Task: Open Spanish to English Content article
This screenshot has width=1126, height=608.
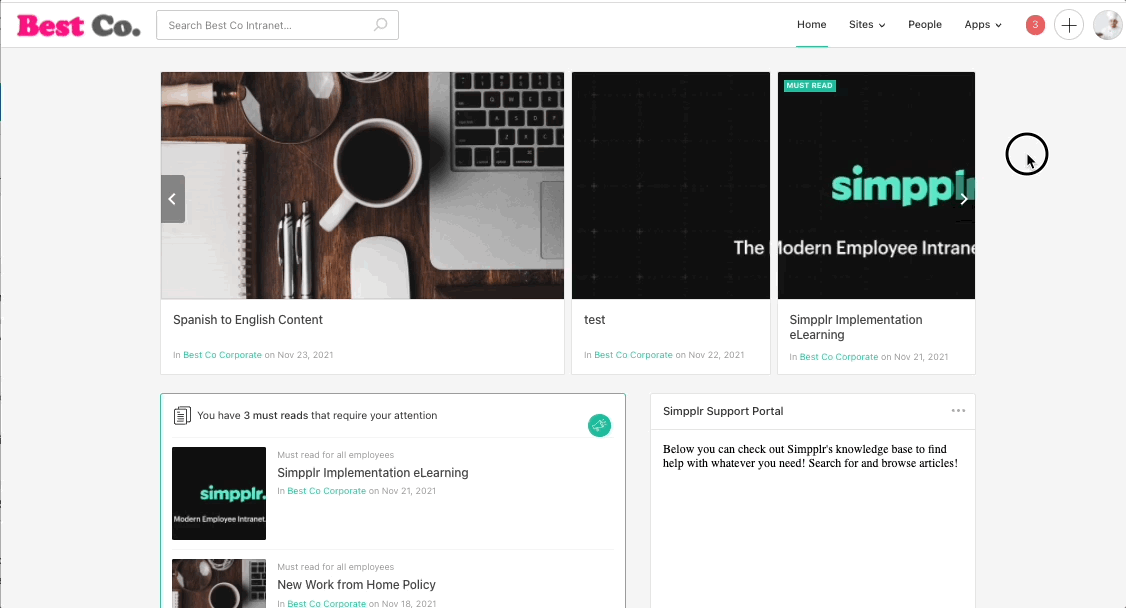Action: (x=248, y=319)
